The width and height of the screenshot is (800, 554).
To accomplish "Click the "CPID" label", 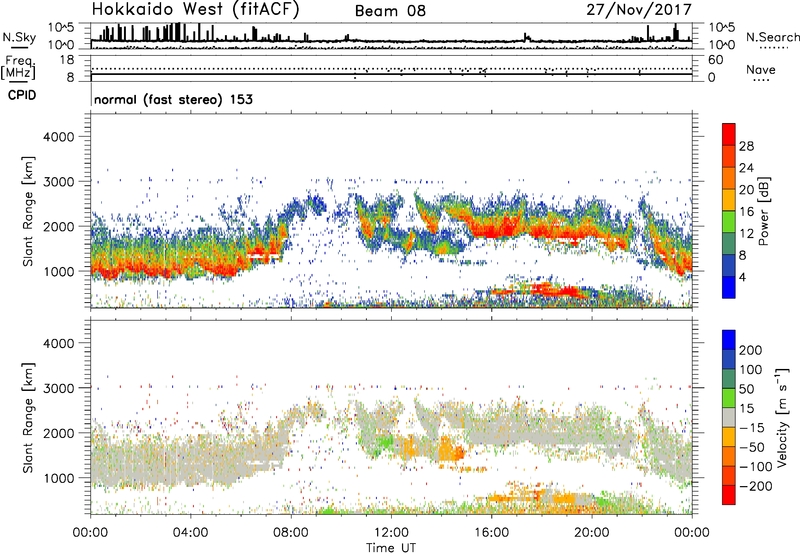I will [22, 95].
